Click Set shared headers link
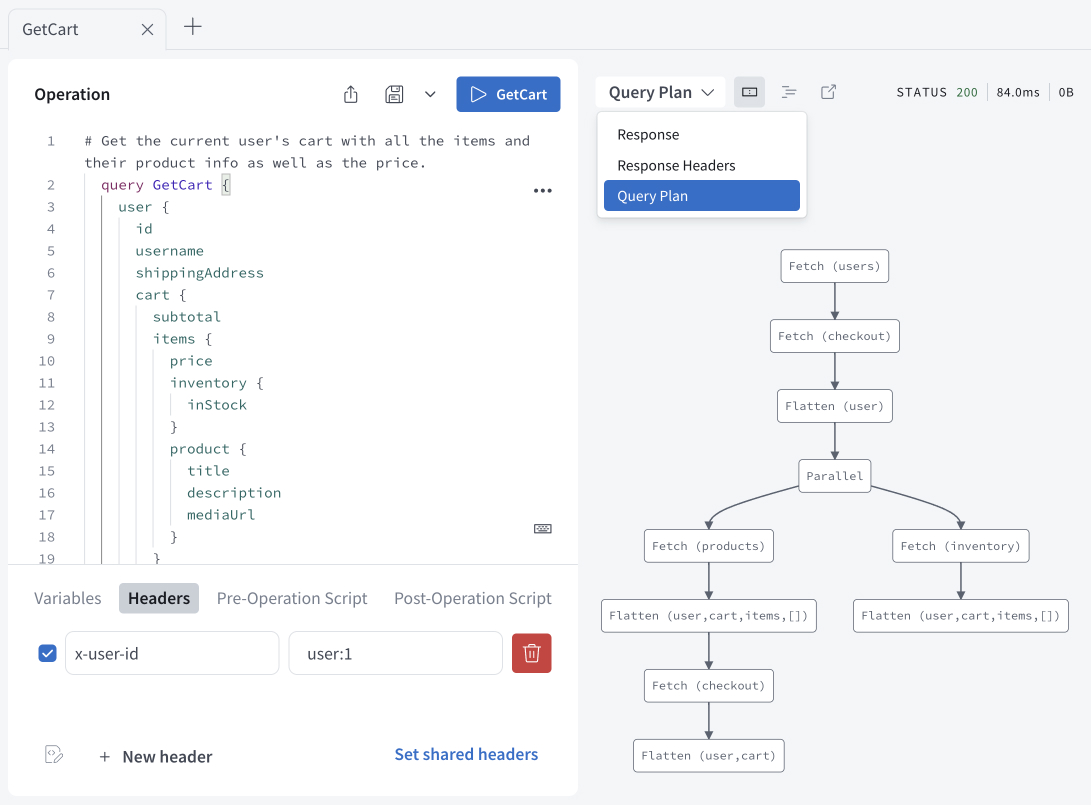Image resolution: width=1091 pixels, height=805 pixels. pos(466,754)
